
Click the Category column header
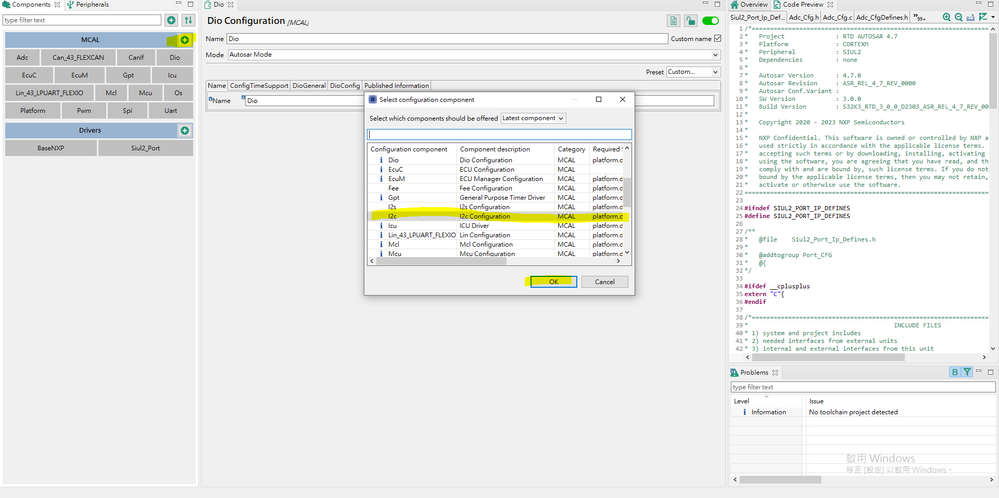571,149
